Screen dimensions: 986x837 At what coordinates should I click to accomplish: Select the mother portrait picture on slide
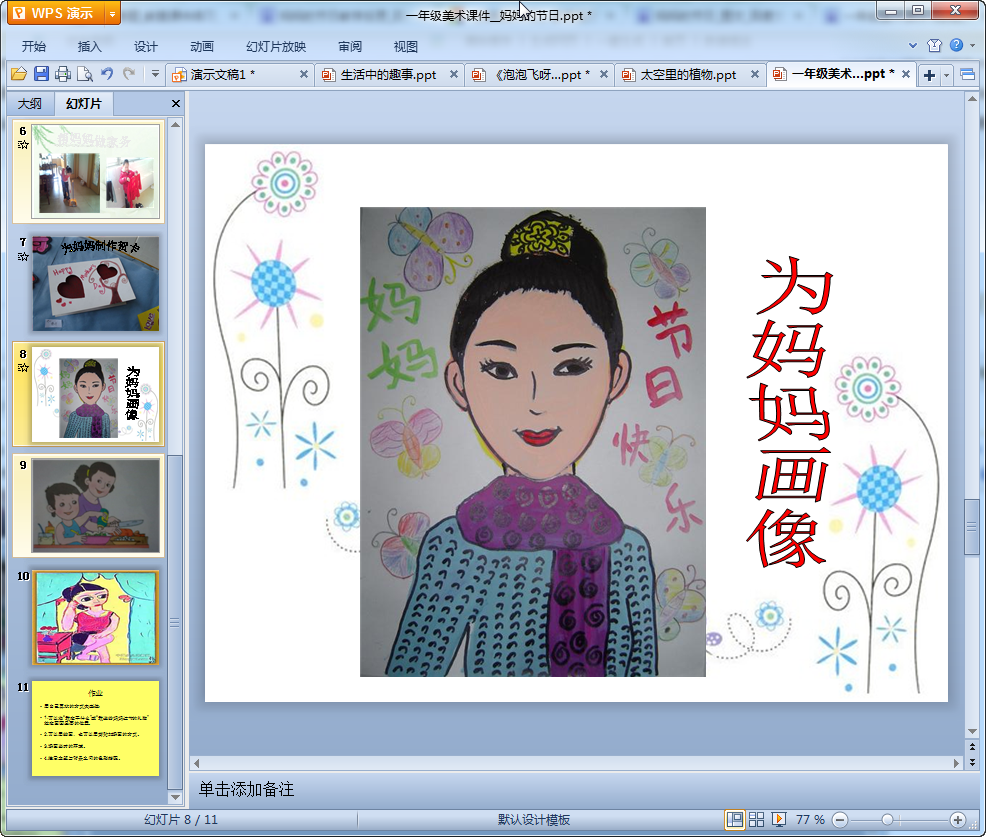click(x=533, y=441)
